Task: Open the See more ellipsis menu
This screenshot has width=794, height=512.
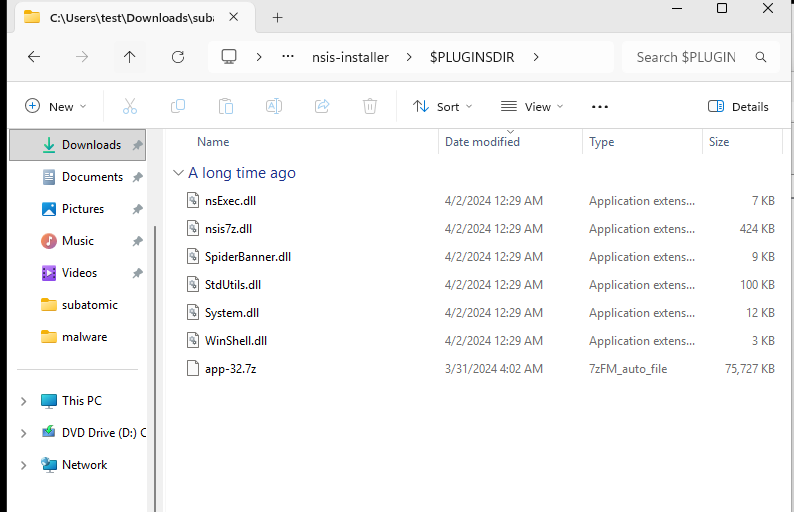Action: (x=600, y=107)
